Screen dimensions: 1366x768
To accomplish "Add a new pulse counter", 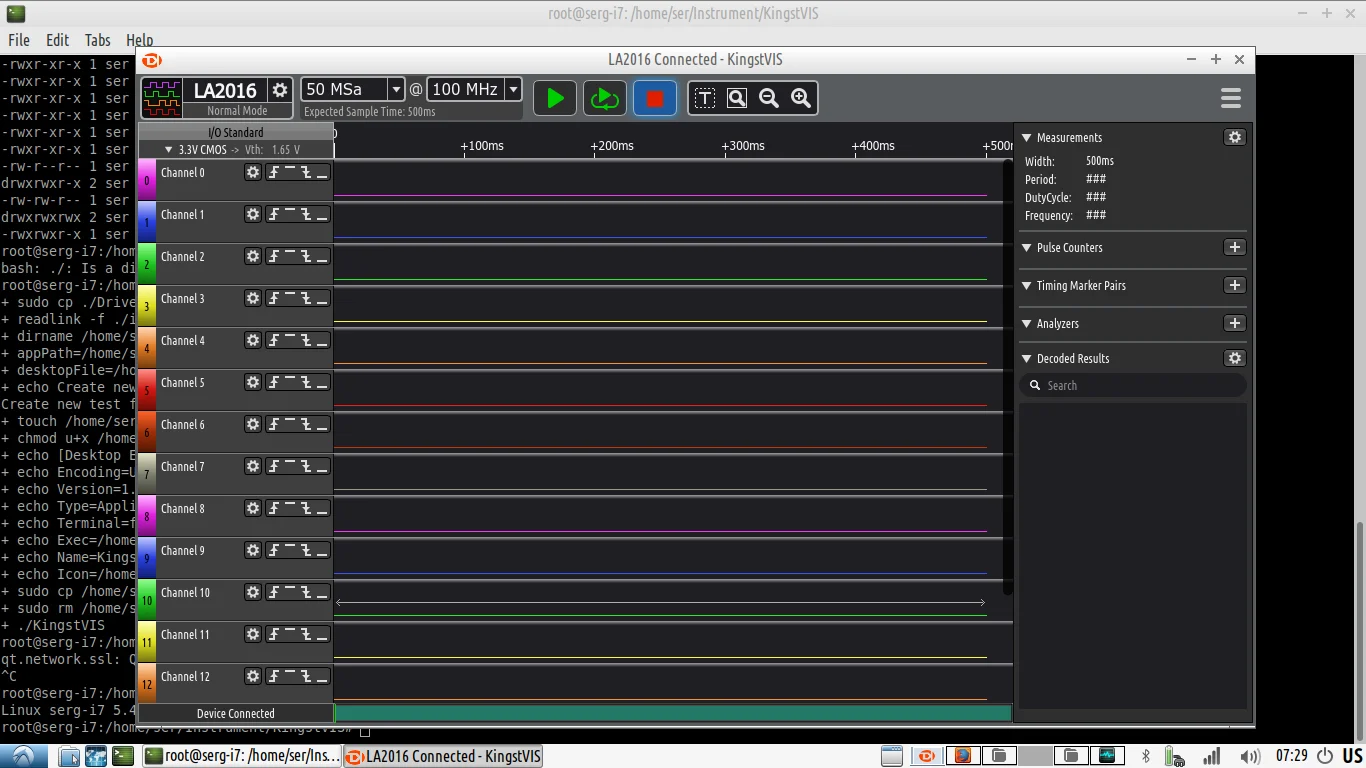I will [x=1235, y=247].
